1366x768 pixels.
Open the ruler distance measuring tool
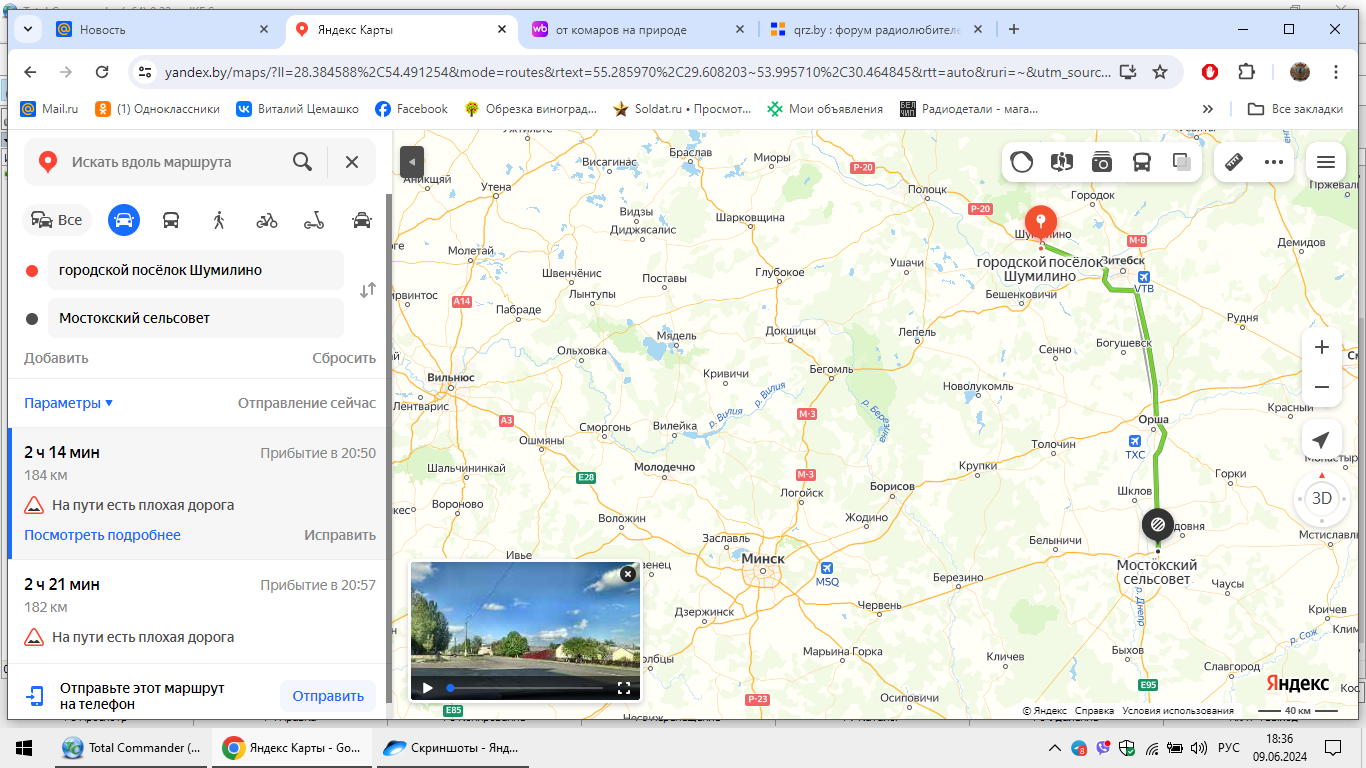1234,162
